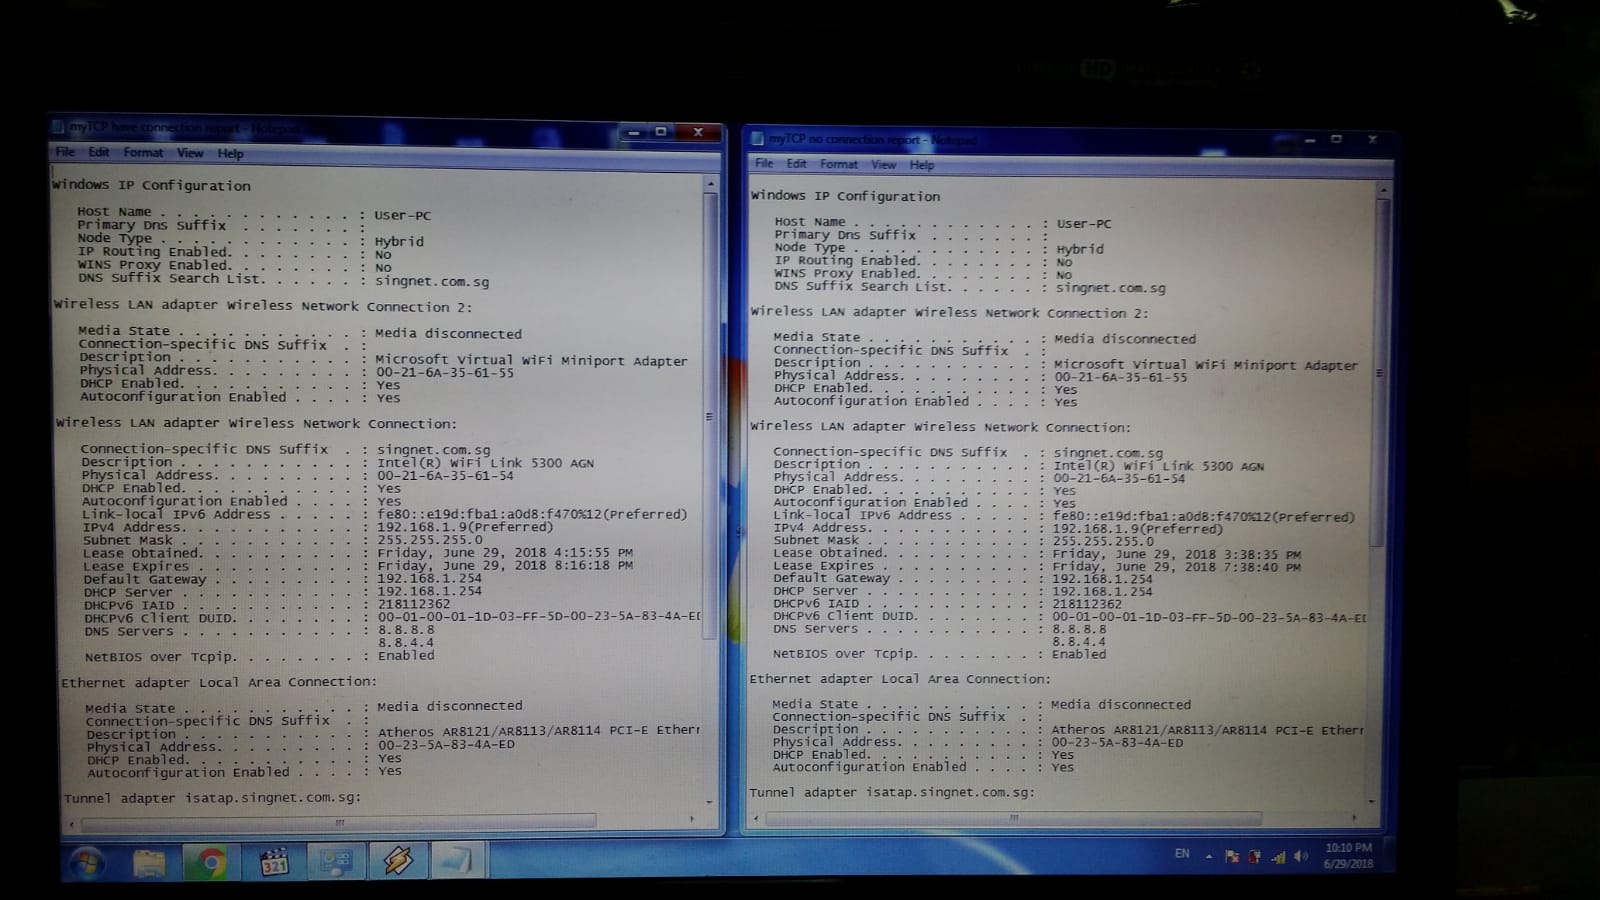
Task: Open Windows Explorer from the taskbar
Action: (x=149, y=861)
